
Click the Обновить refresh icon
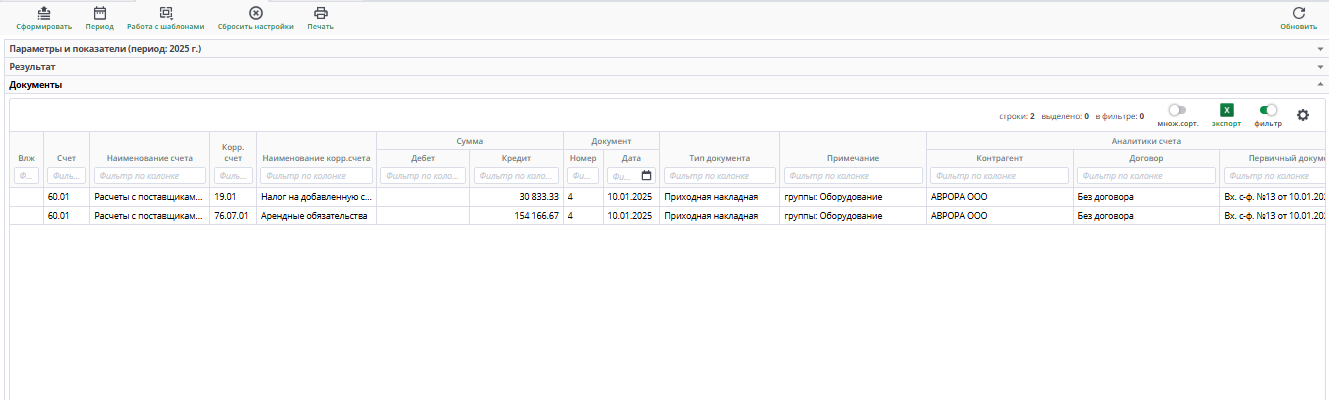(1298, 14)
